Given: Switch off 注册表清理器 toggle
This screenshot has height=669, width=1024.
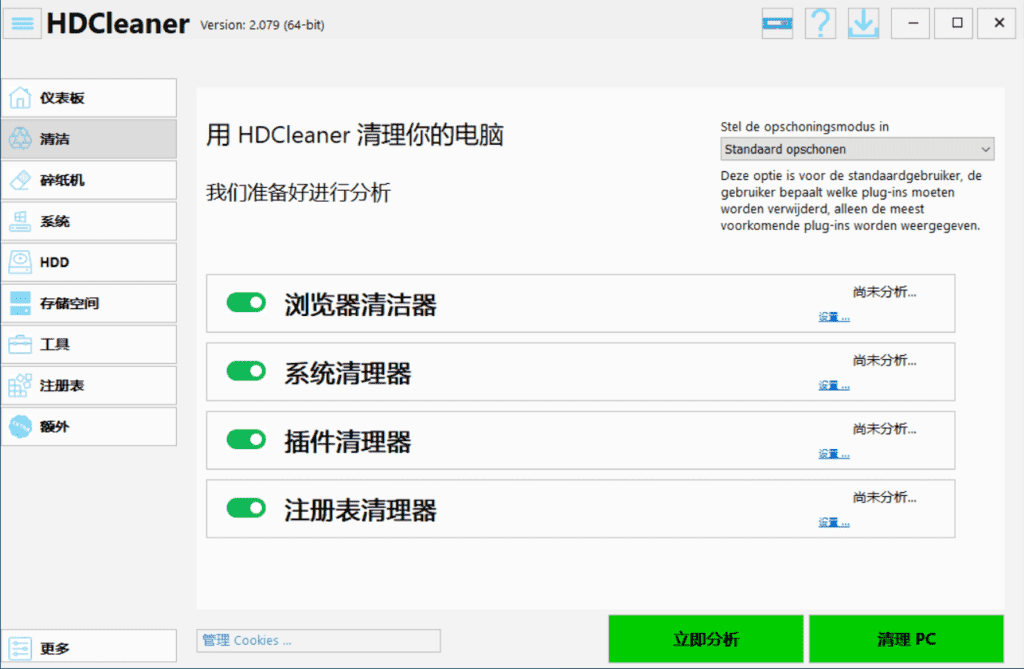Looking at the screenshot, I should (x=246, y=508).
